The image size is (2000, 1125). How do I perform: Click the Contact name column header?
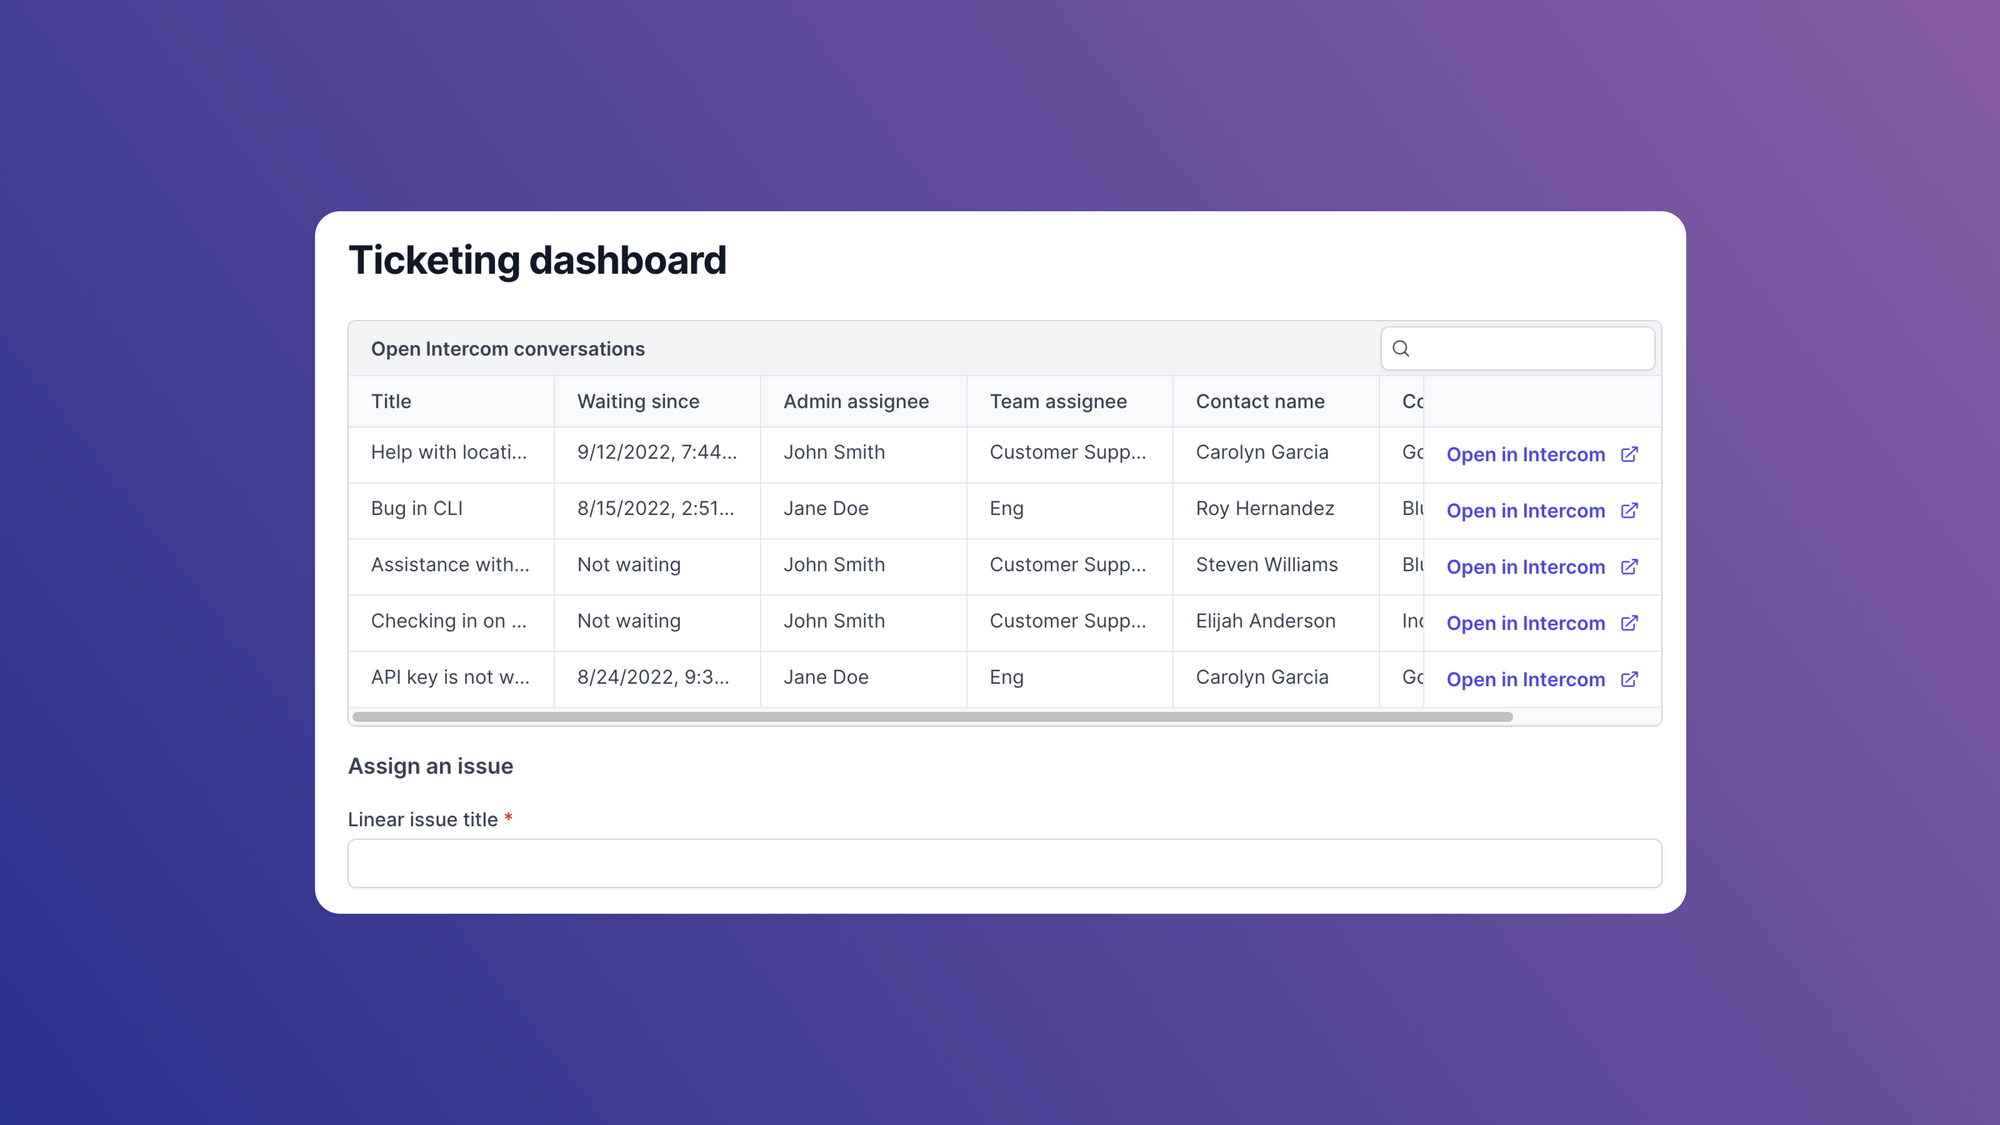[x=1275, y=401]
